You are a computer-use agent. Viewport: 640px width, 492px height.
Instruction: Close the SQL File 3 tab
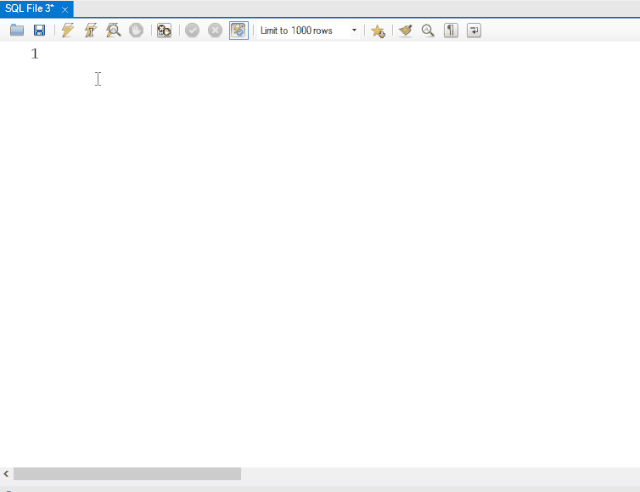(x=65, y=9)
